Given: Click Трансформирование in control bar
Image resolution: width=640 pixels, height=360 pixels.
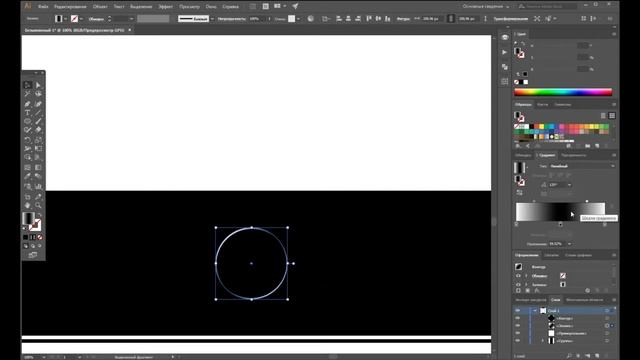Looking at the screenshot, I should tap(511, 19).
